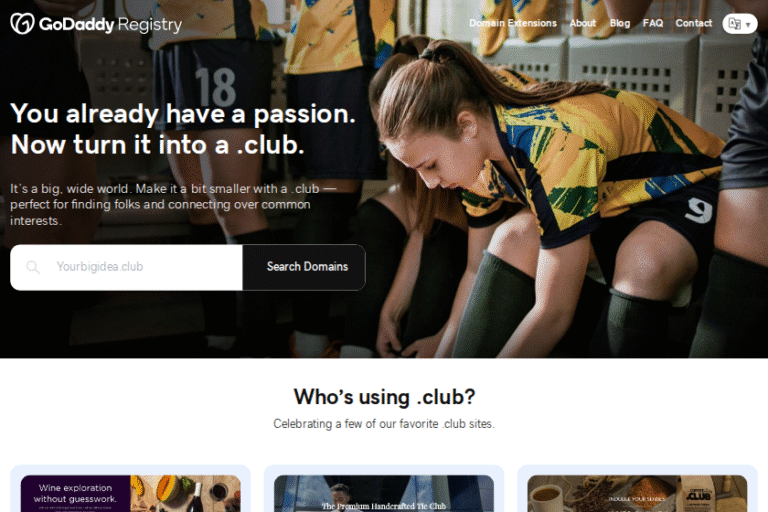The width and height of the screenshot is (768, 512).
Task: Click the "Who's using .club?" heading
Action: [384, 397]
